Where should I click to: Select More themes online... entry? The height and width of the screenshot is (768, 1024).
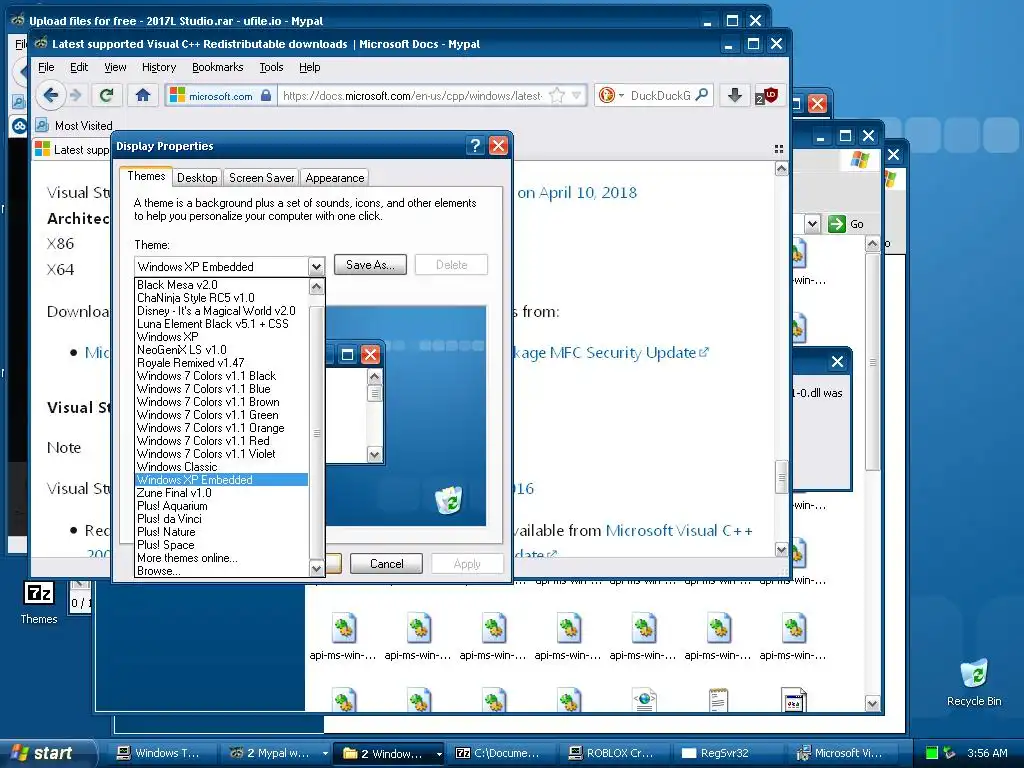(x=221, y=558)
